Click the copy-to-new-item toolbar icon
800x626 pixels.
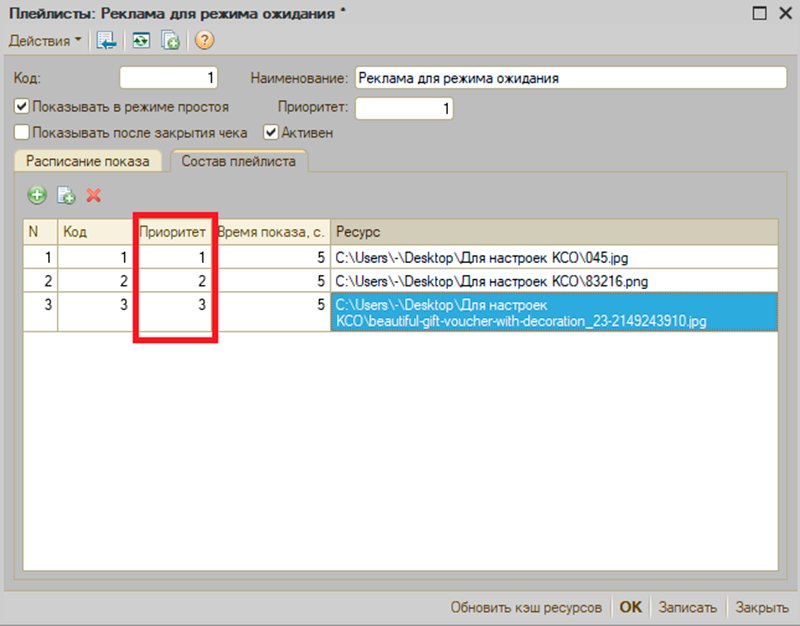(x=170, y=40)
